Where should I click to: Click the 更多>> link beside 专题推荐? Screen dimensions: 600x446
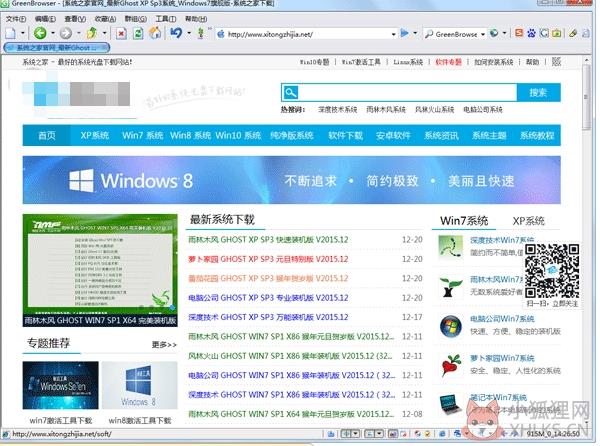click(x=164, y=345)
